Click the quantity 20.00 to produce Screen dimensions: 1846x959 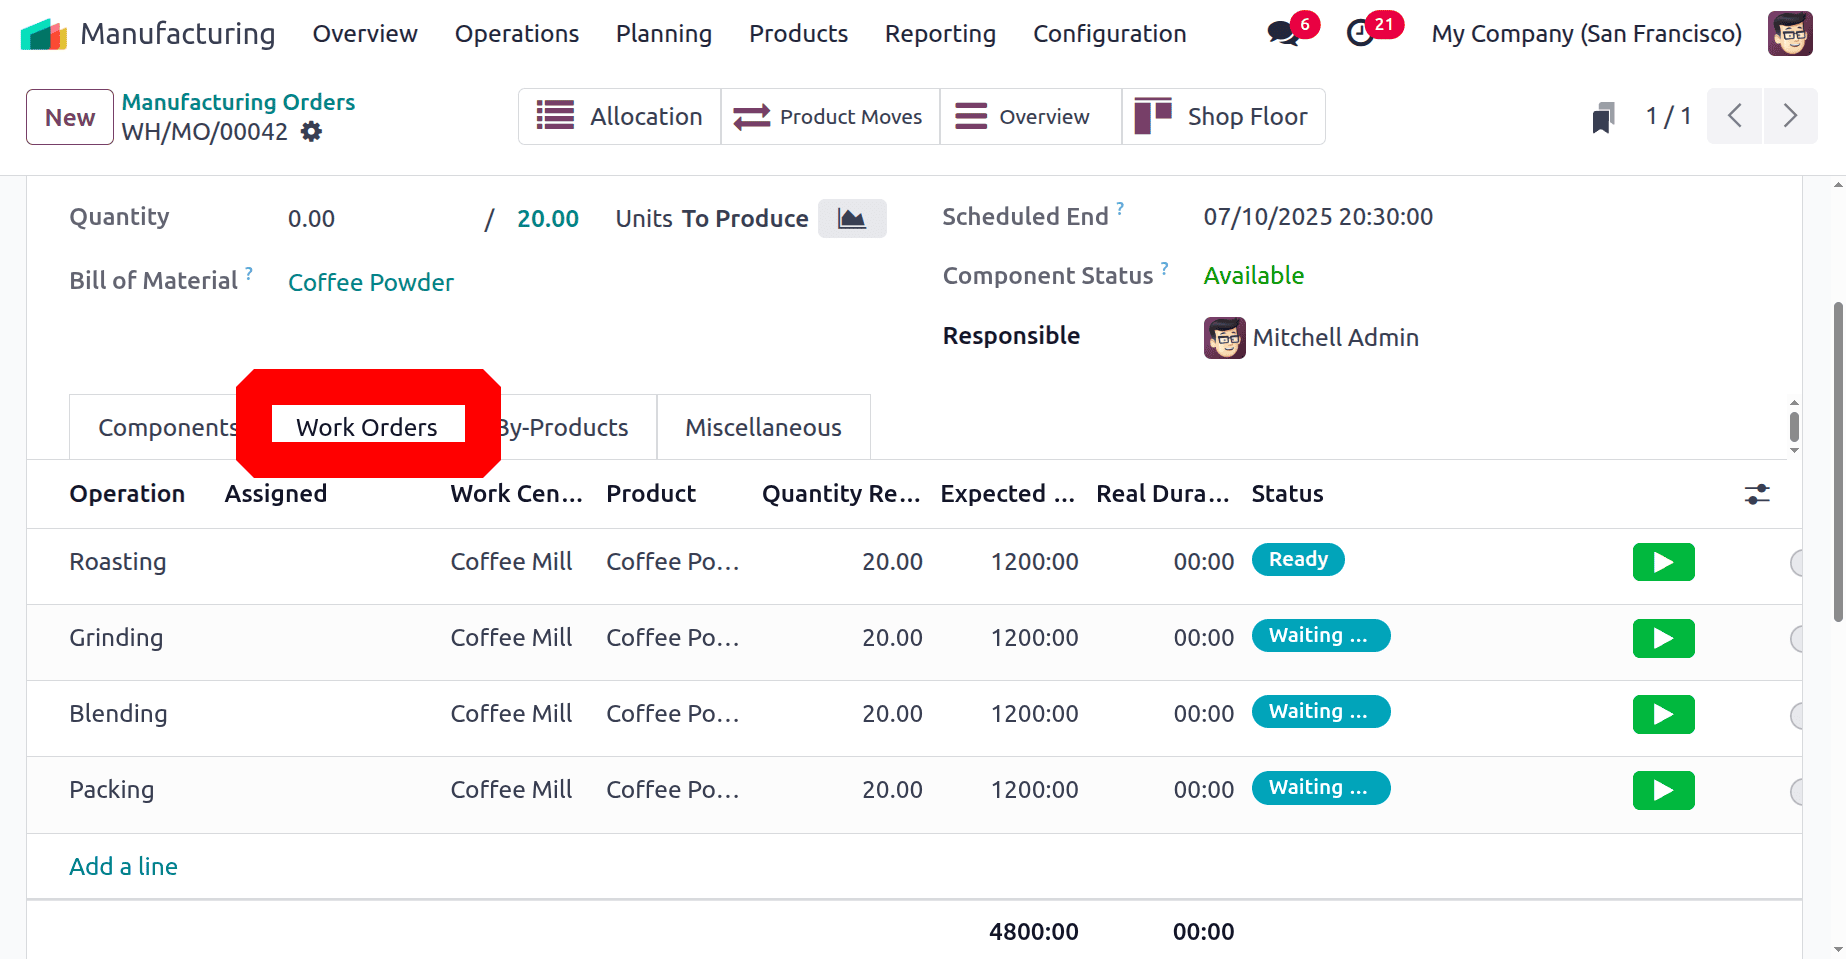pyautogui.click(x=547, y=219)
